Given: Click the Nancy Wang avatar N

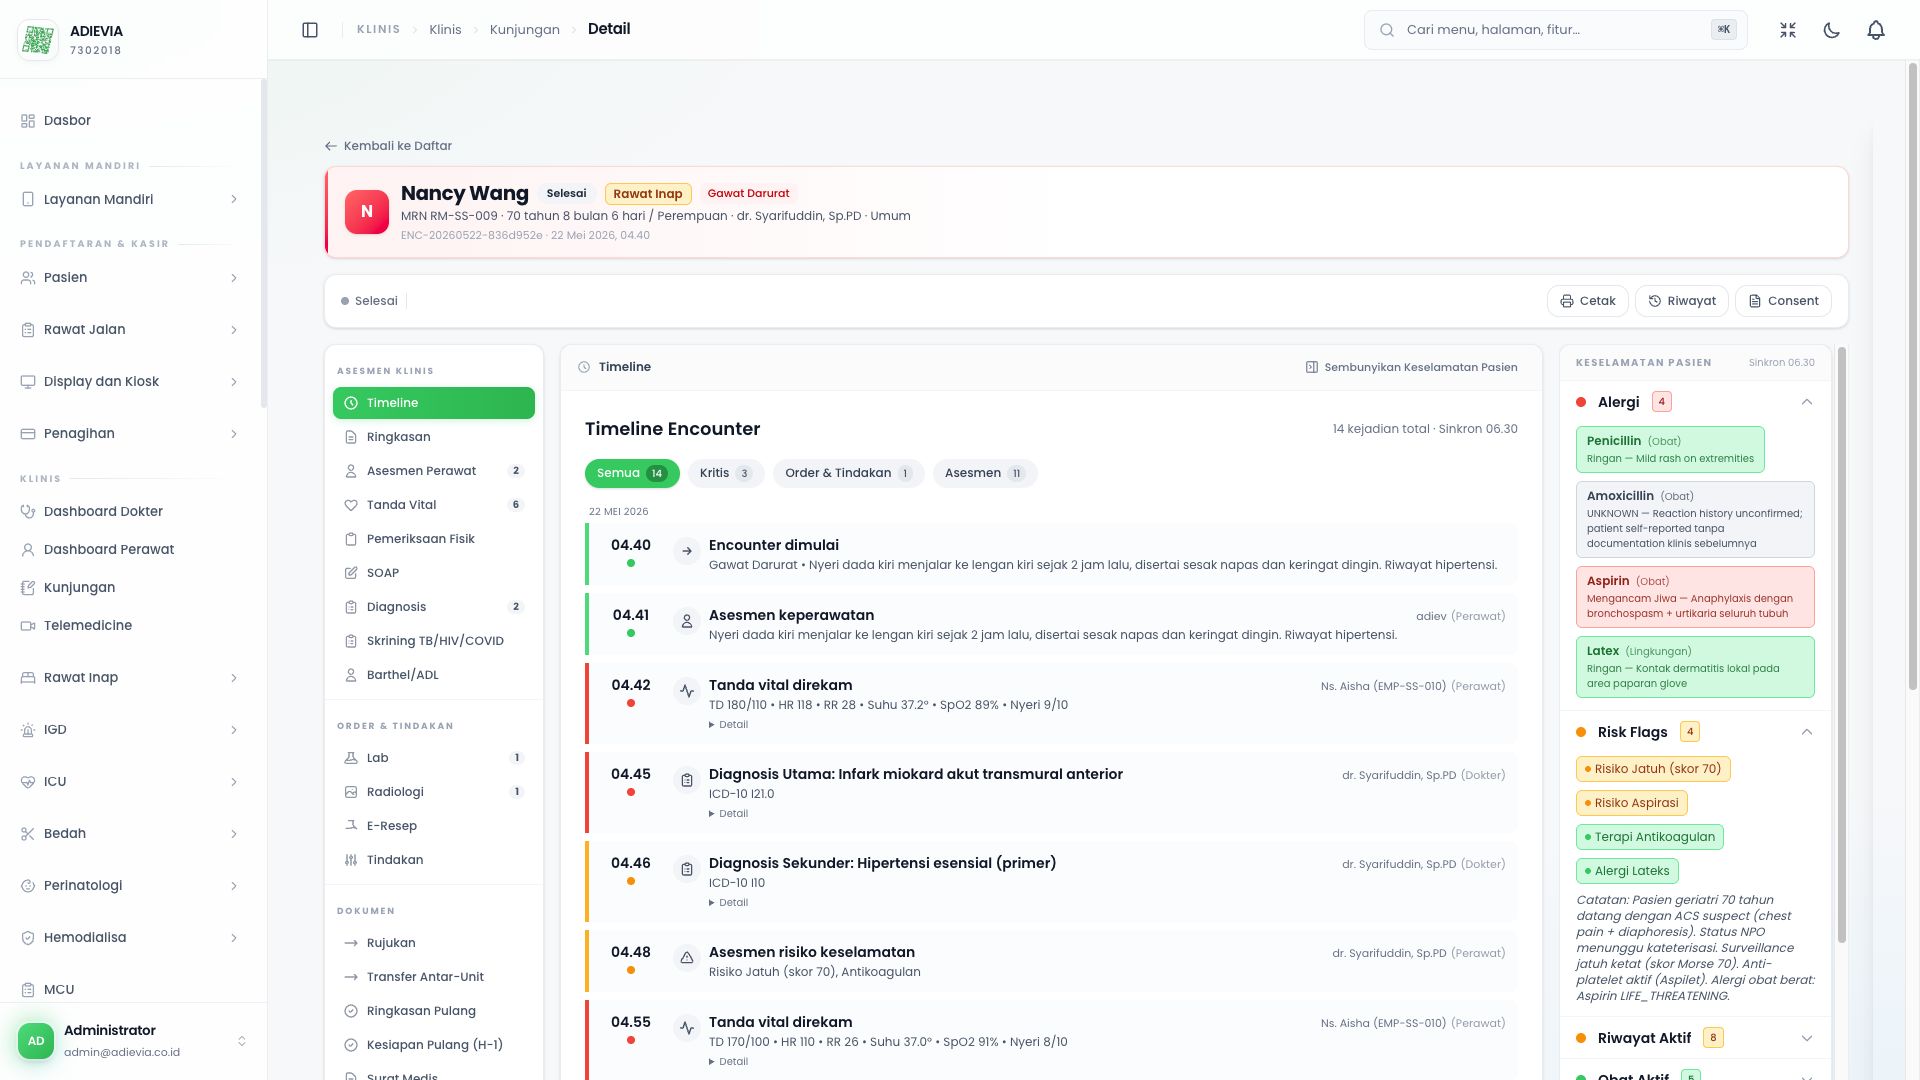Looking at the screenshot, I should (367, 212).
